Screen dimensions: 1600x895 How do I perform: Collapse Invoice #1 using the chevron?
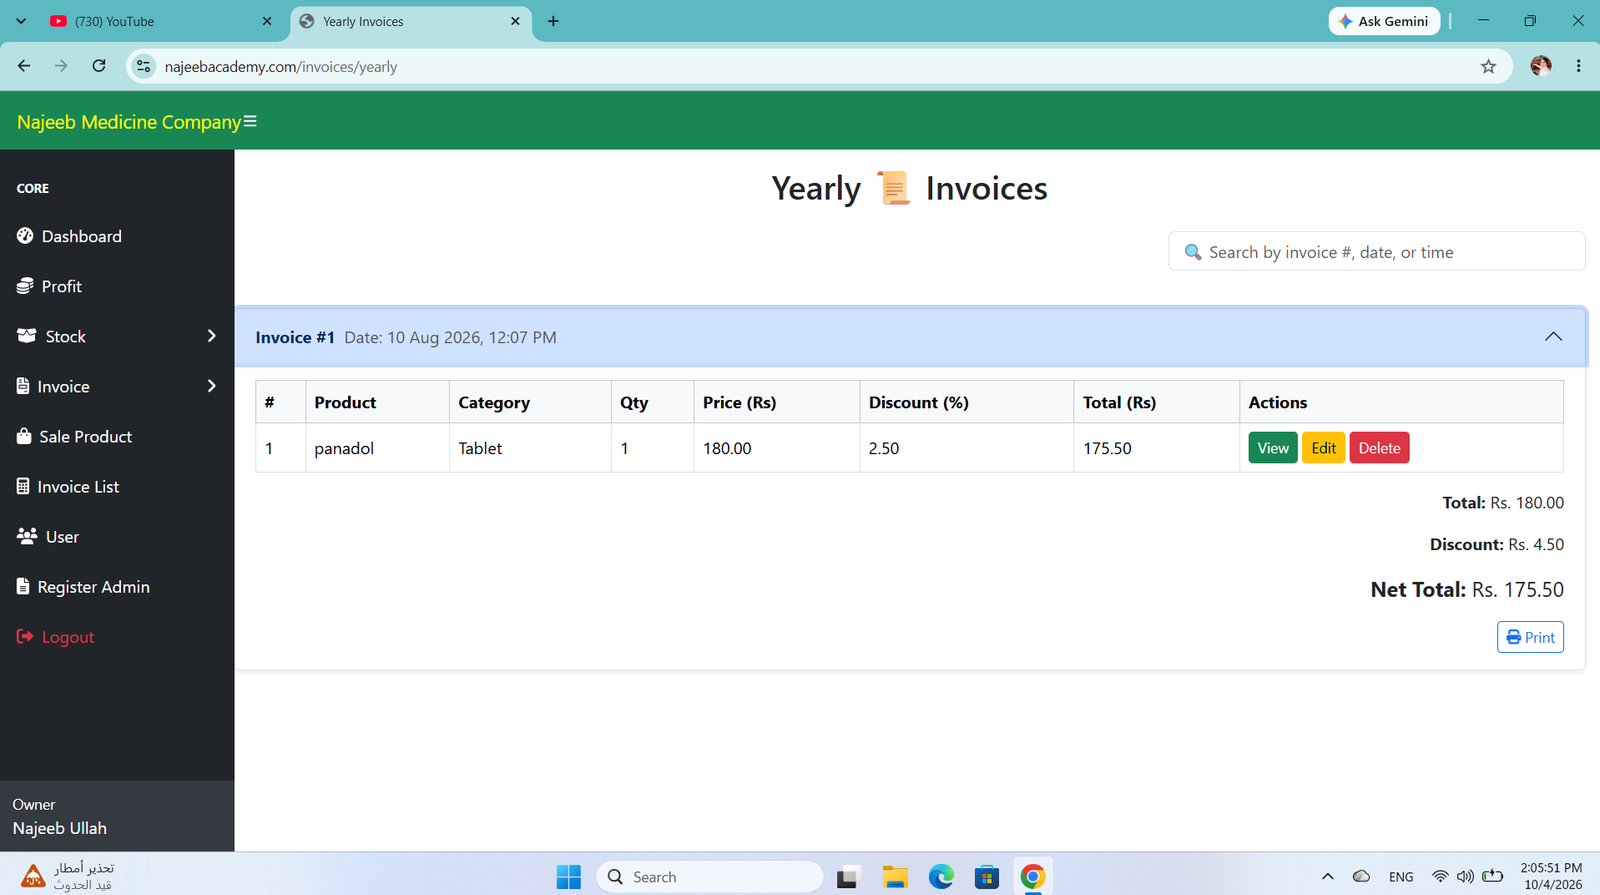click(1553, 337)
